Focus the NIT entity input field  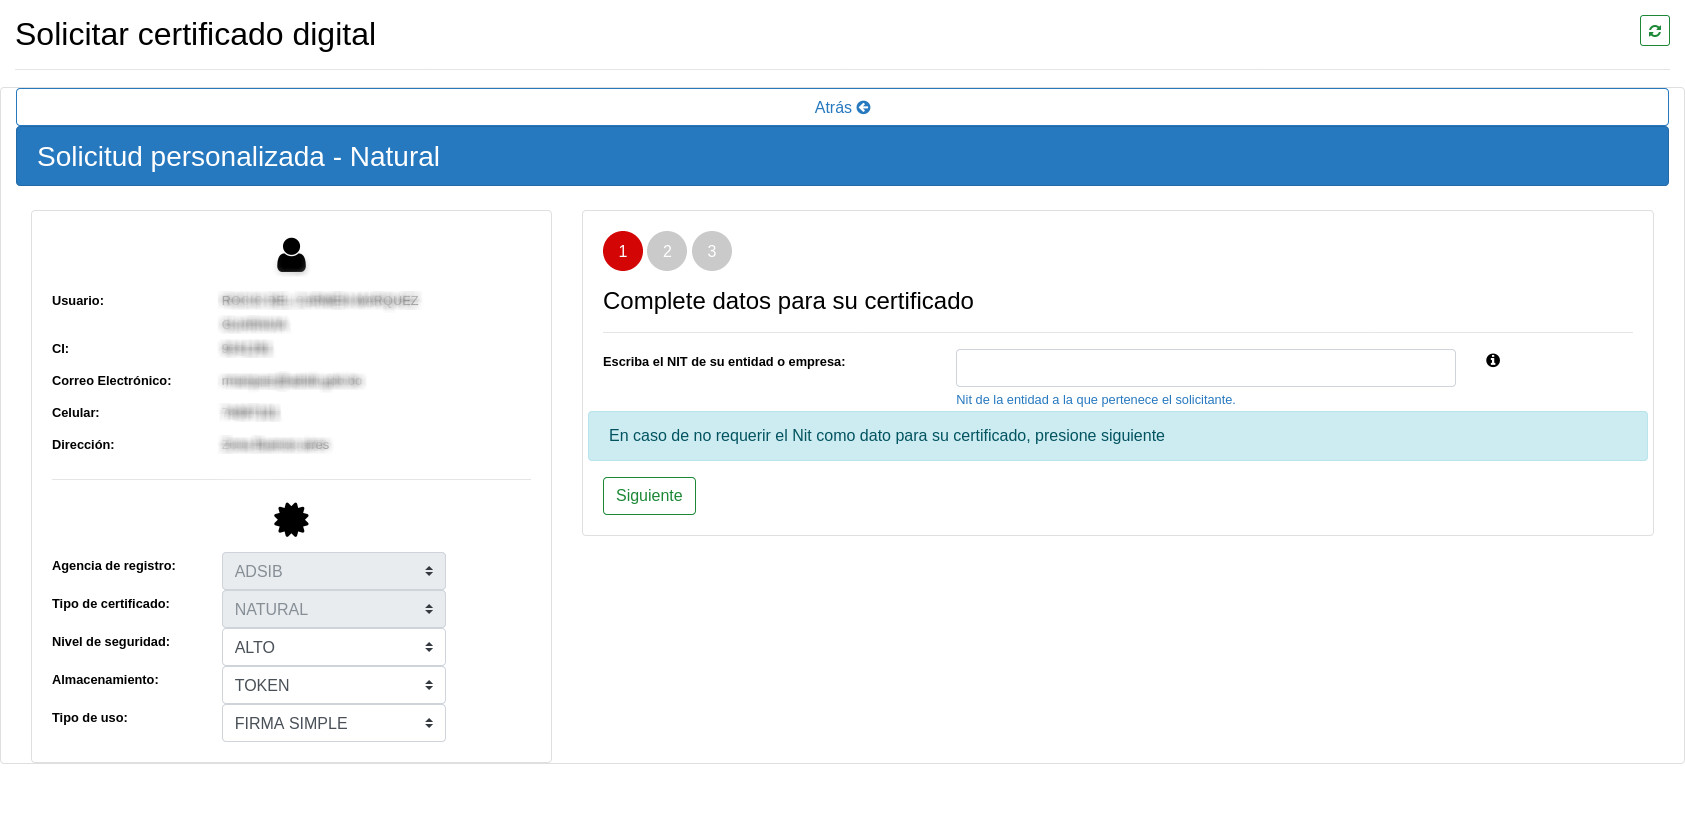tap(1205, 368)
